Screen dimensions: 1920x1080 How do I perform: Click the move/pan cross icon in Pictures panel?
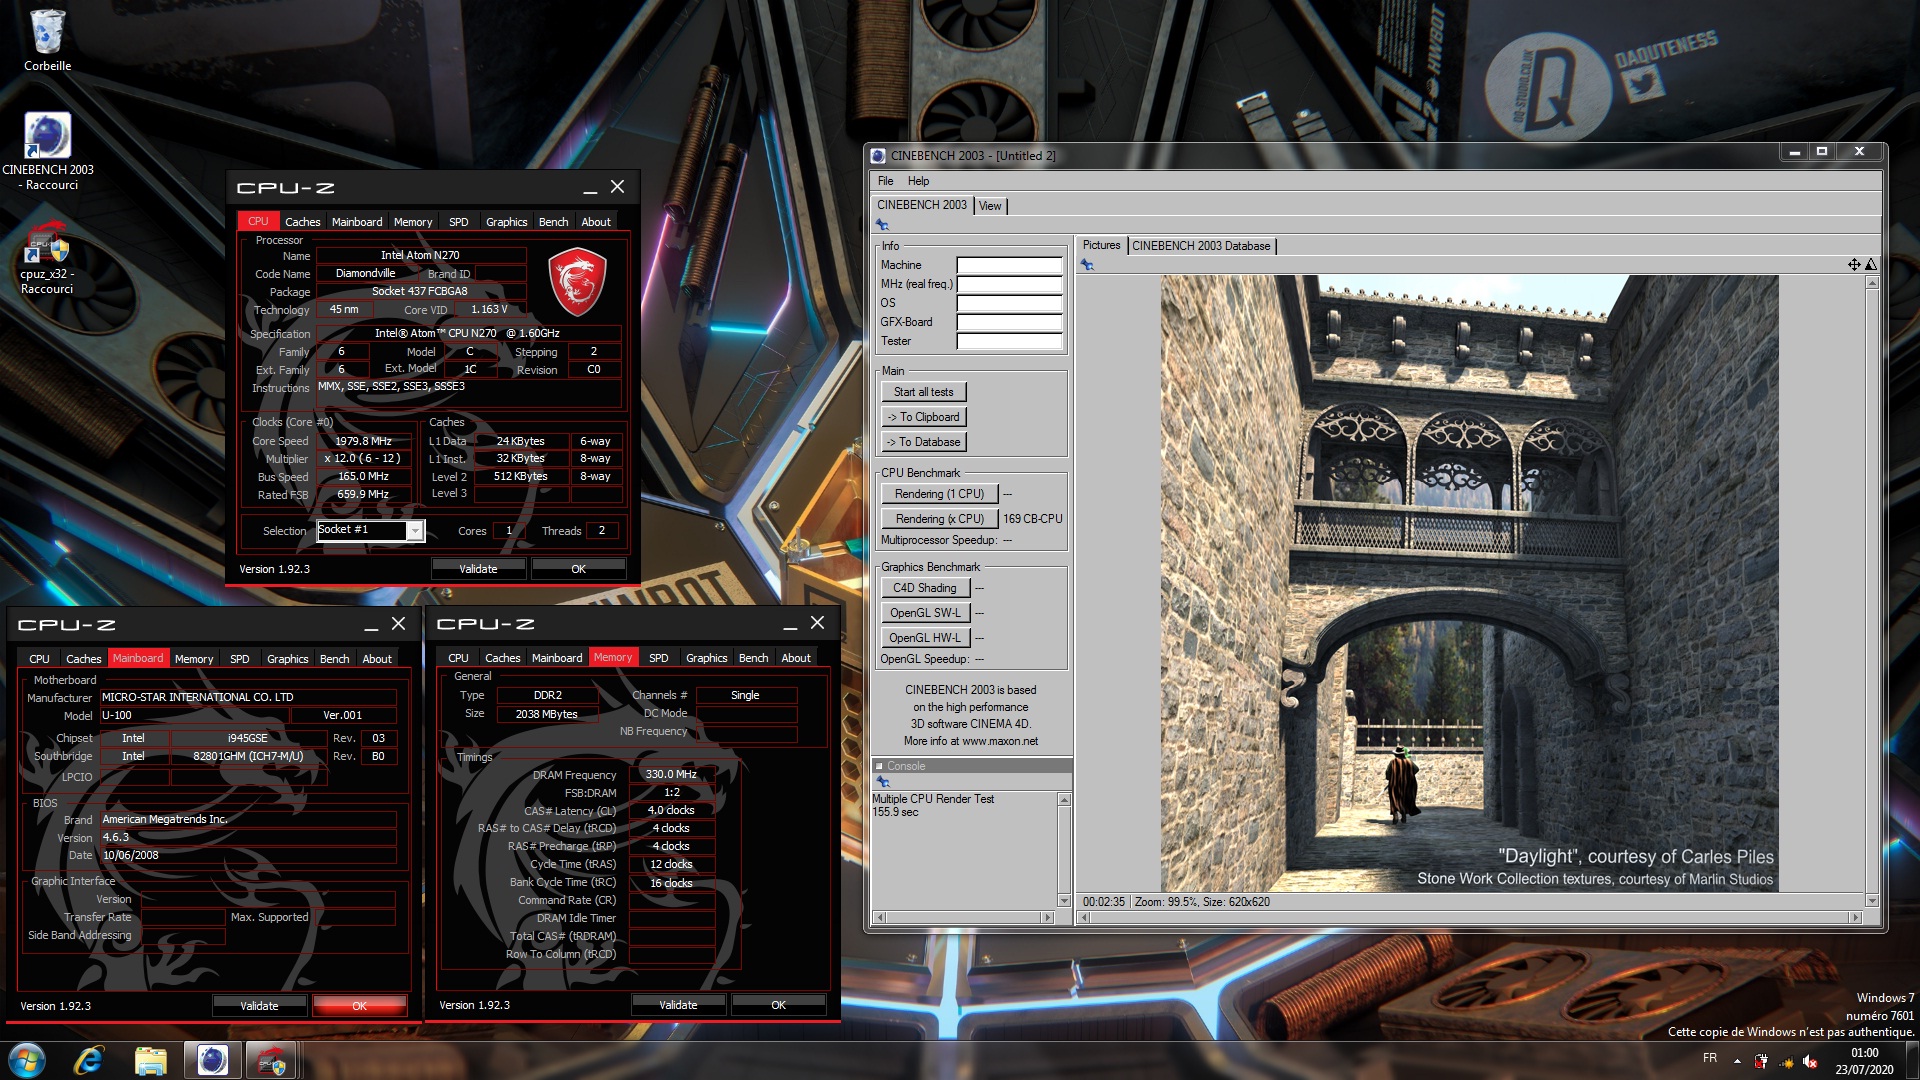click(x=1854, y=264)
